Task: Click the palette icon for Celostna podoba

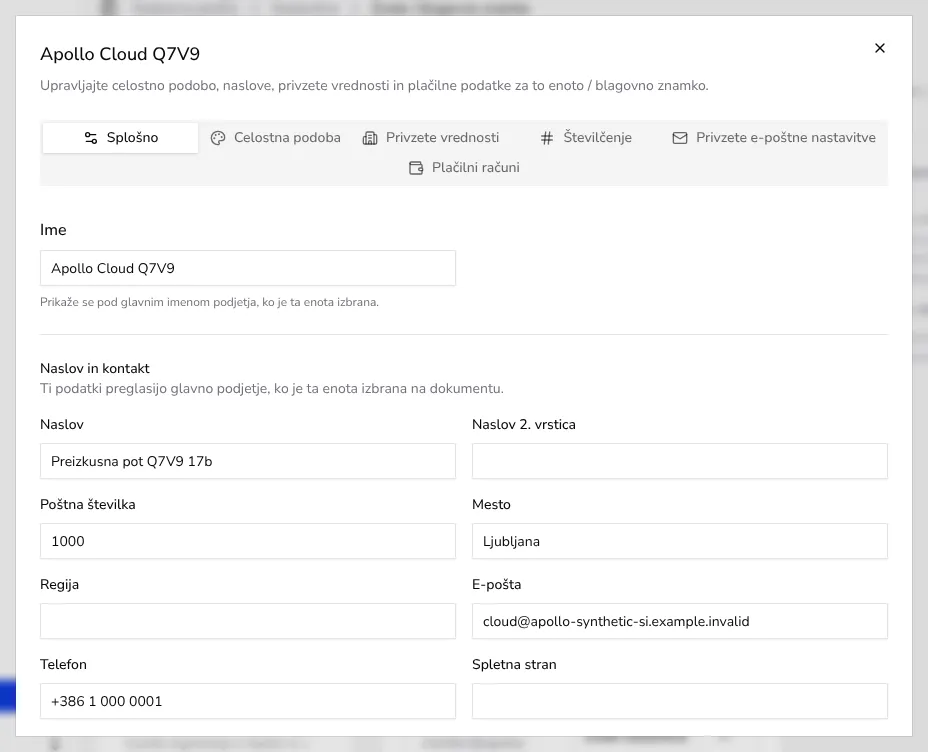Action: (x=218, y=138)
